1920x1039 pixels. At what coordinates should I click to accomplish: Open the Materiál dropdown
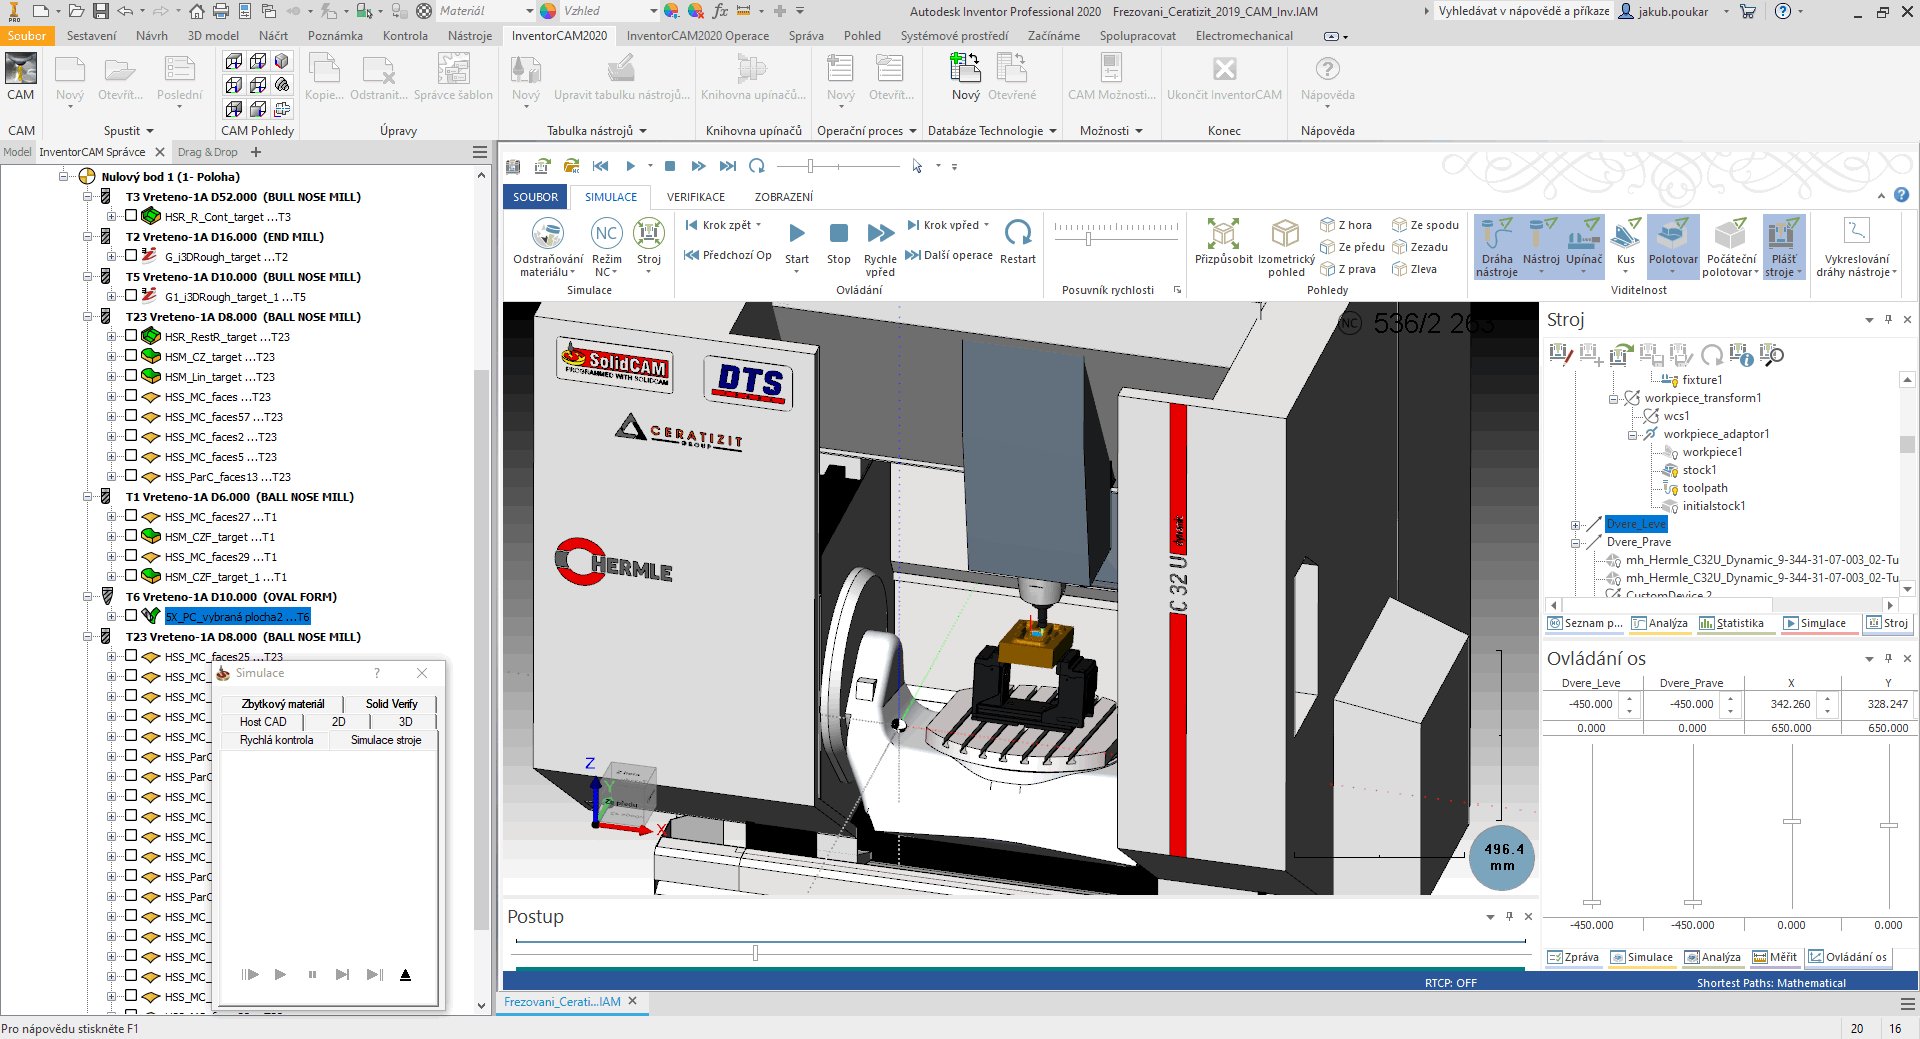tap(529, 11)
